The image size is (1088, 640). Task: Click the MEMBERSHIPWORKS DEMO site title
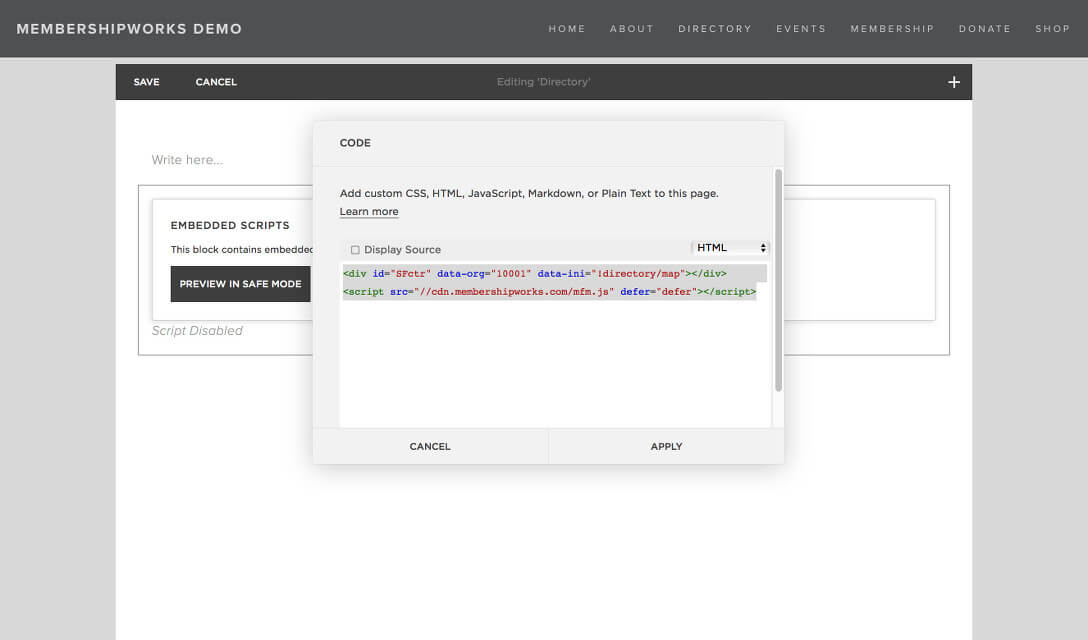pyautogui.click(x=129, y=29)
